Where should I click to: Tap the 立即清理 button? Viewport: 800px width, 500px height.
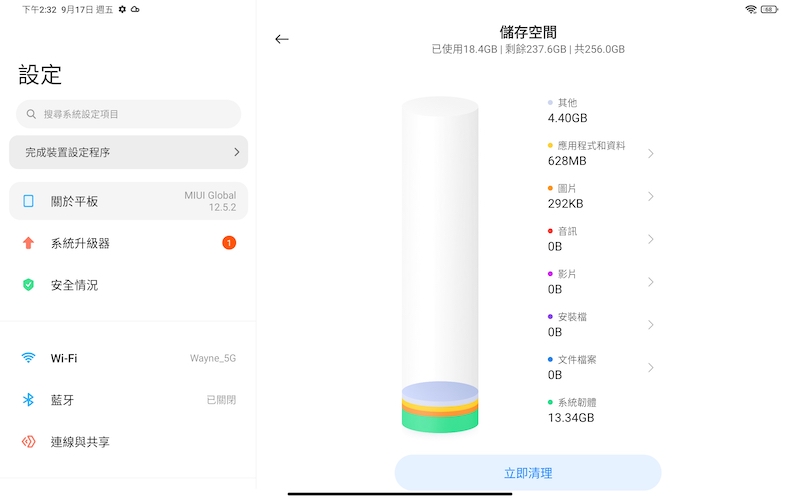point(528,473)
